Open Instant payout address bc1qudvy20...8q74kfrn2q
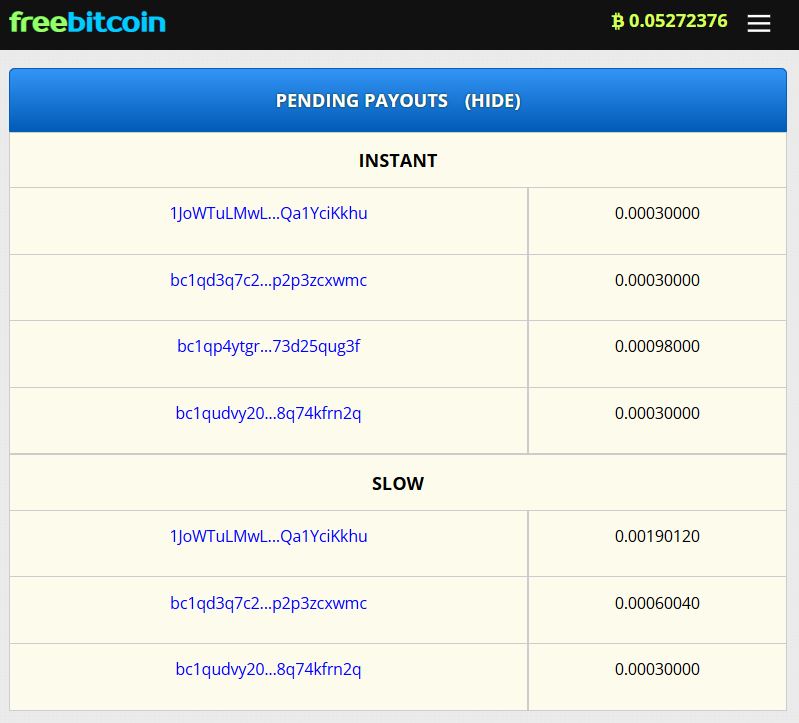Image resolution: width=799 pixels, height=723 pixels. tap(268, 413)
